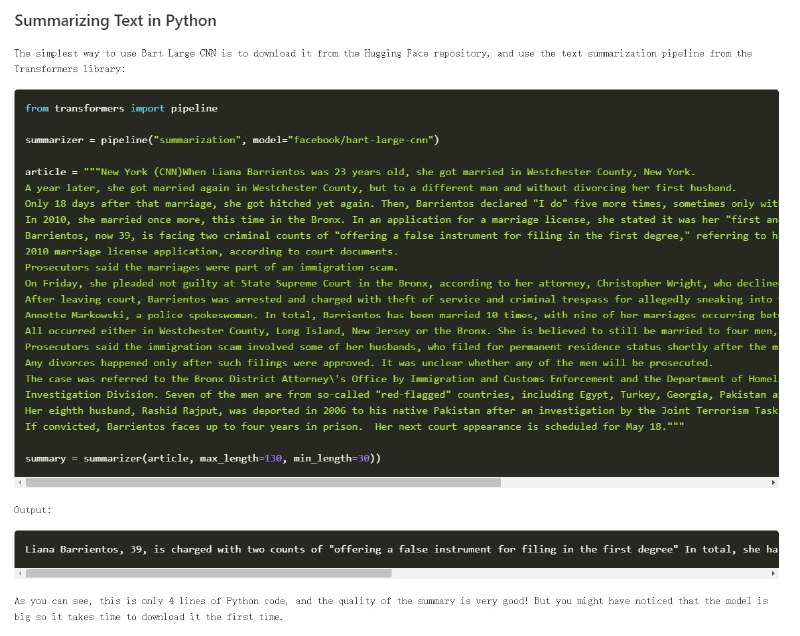Click the line starting 'Annette Markowski'
The image size is (800, 636).
402,315
